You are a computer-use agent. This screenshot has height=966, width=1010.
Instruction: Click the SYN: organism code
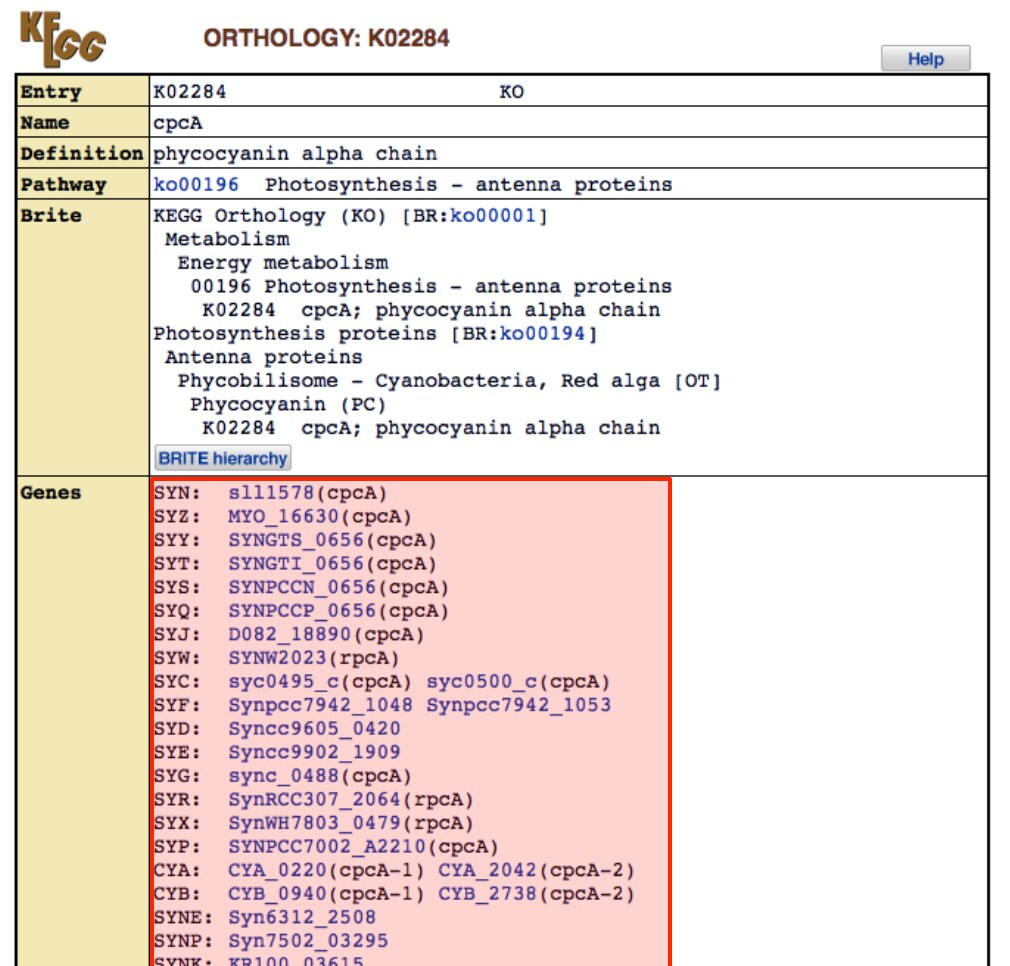point(177,493)
